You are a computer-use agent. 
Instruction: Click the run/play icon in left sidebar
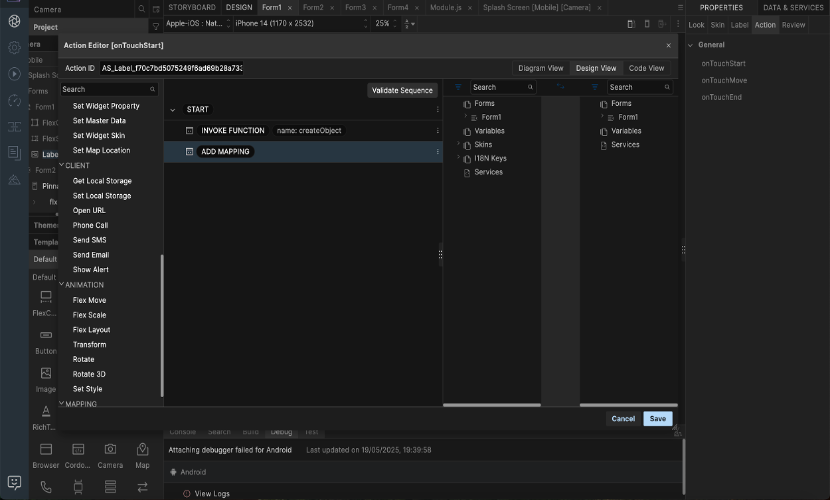pos(14,73)
